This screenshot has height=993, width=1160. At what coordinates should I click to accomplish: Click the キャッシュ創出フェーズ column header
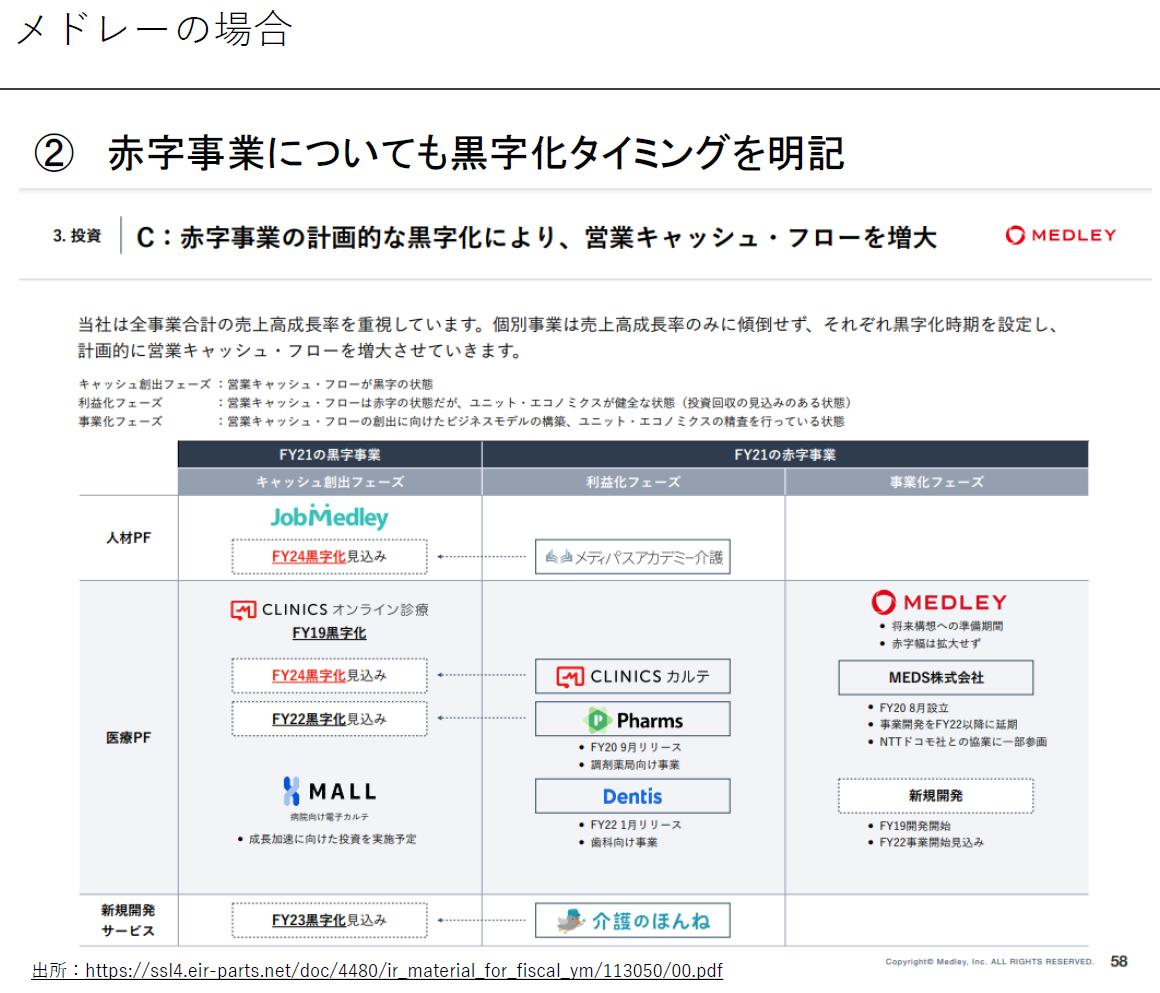[x=330, y=482]
